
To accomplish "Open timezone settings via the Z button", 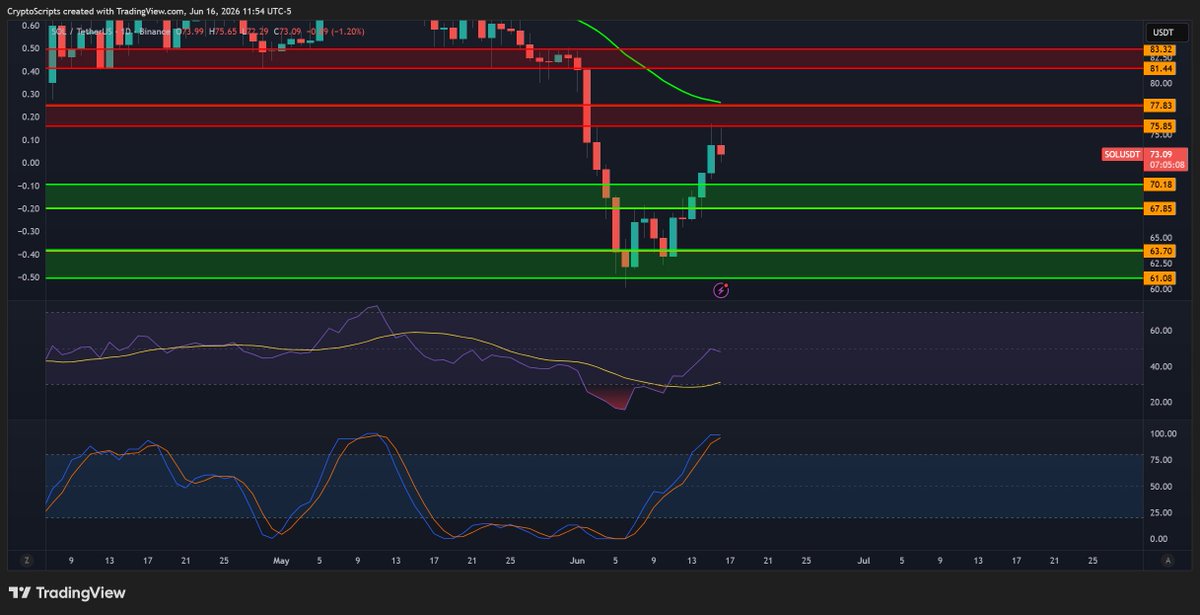I will point(27,562).
